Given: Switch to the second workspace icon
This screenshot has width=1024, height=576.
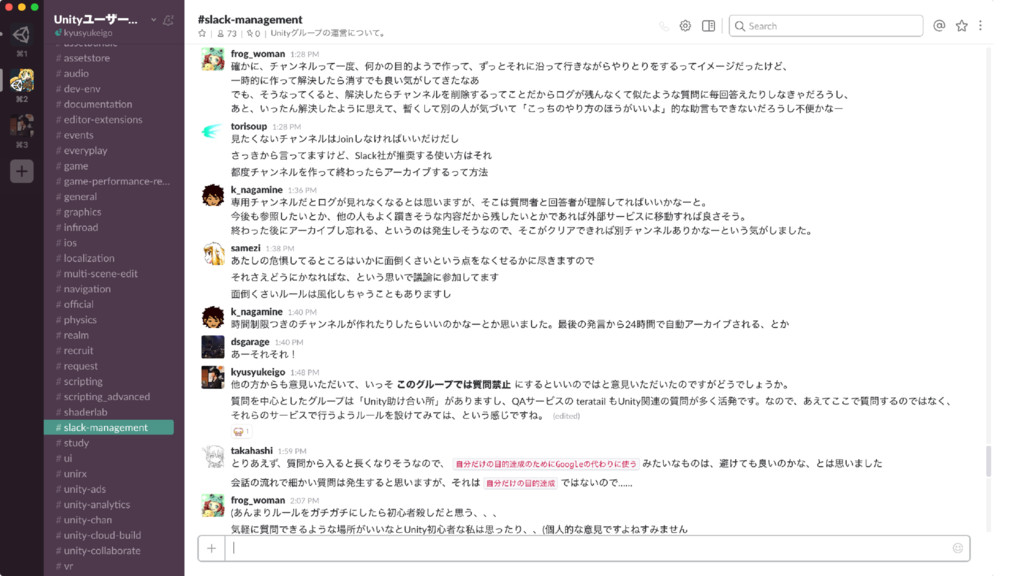Looking at the screenshot, I should (22, 80).
